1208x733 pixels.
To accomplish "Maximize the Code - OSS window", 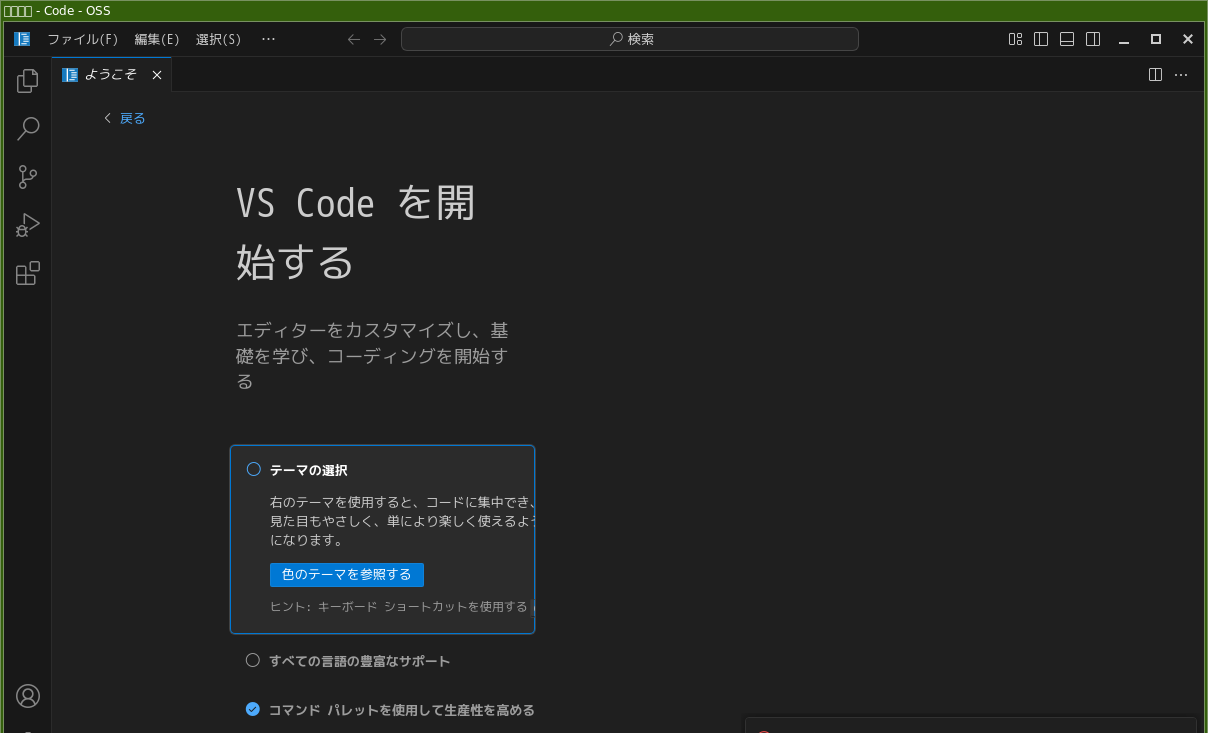I will click(x=1156, y=39).
